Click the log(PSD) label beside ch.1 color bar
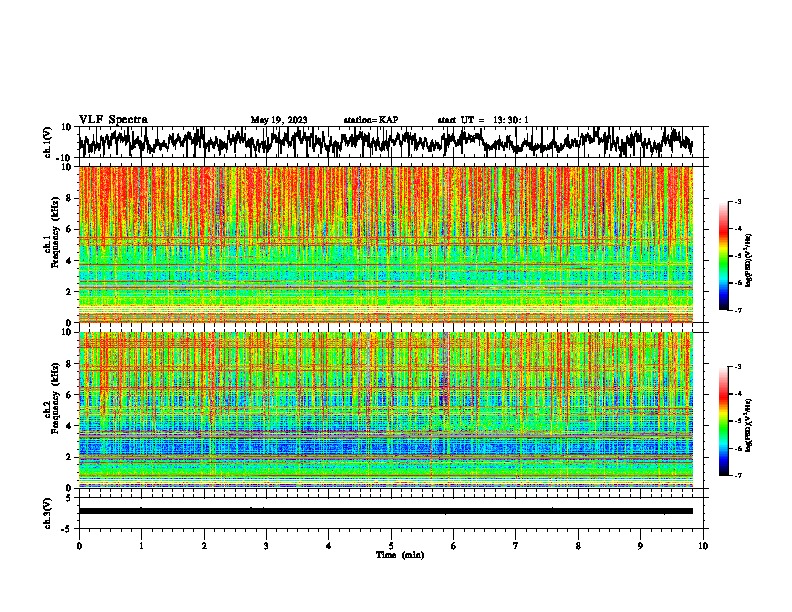 pyautogui.click(x=749, y=260)
